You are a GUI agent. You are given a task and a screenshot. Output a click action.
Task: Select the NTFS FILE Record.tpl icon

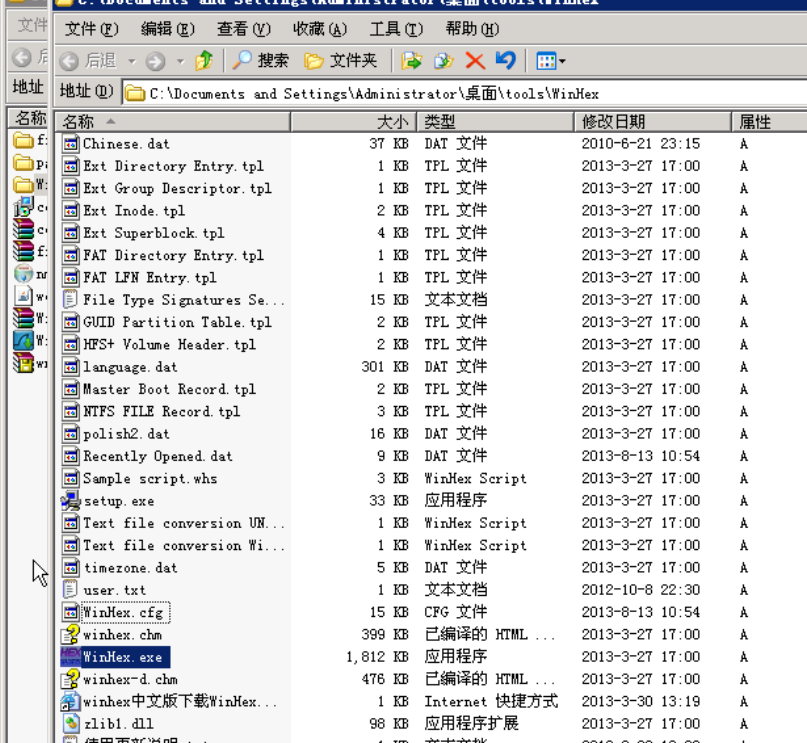[x=71, y=411]
